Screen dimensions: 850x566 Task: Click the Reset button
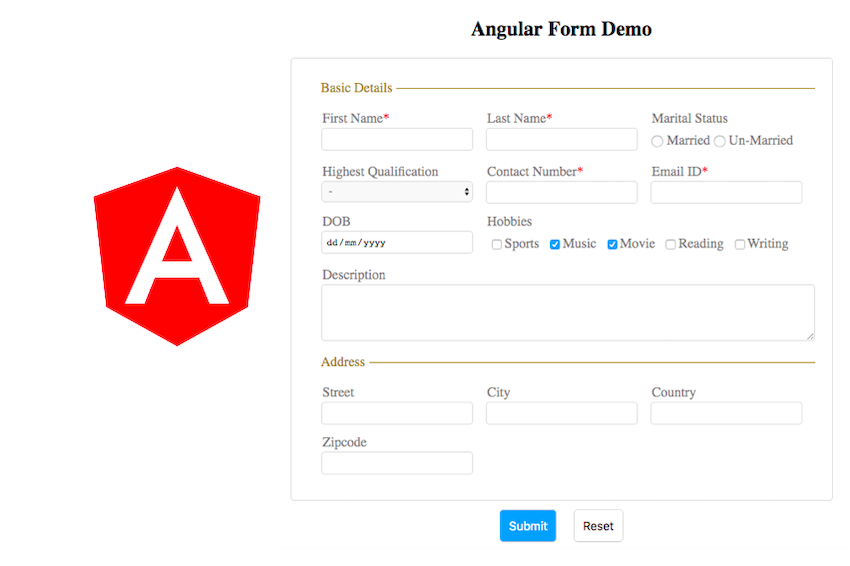coord(598,525)
